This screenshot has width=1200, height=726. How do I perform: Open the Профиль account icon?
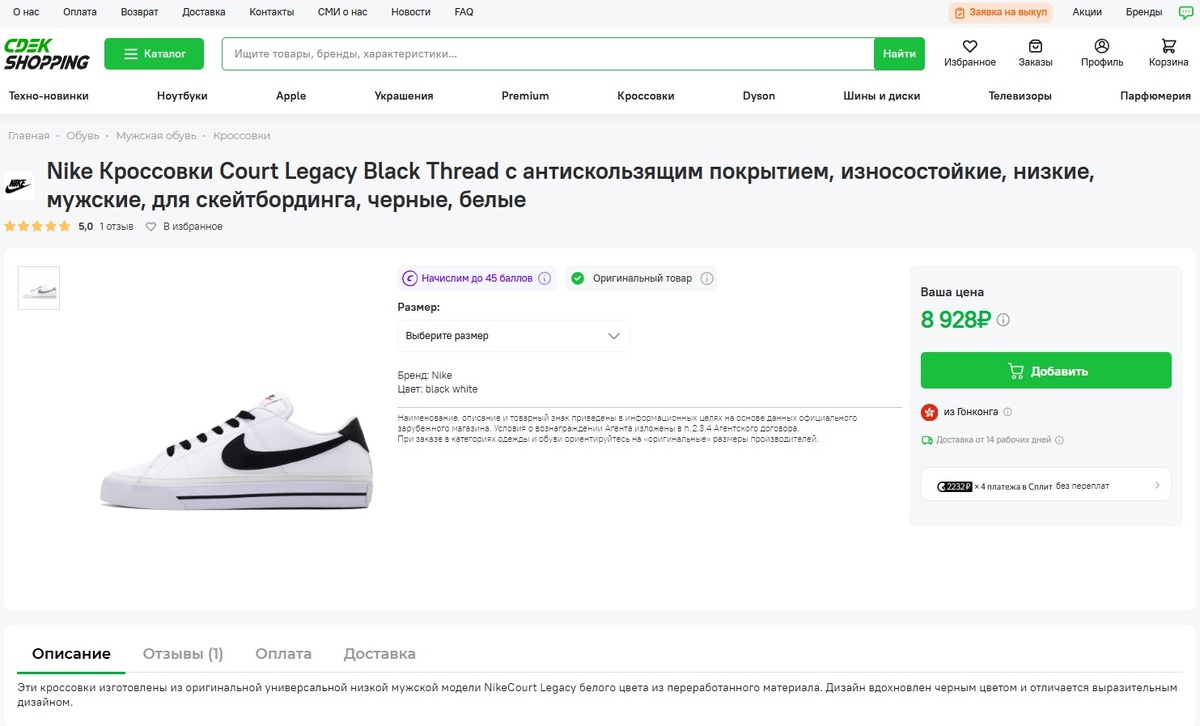click(1101, 54)
